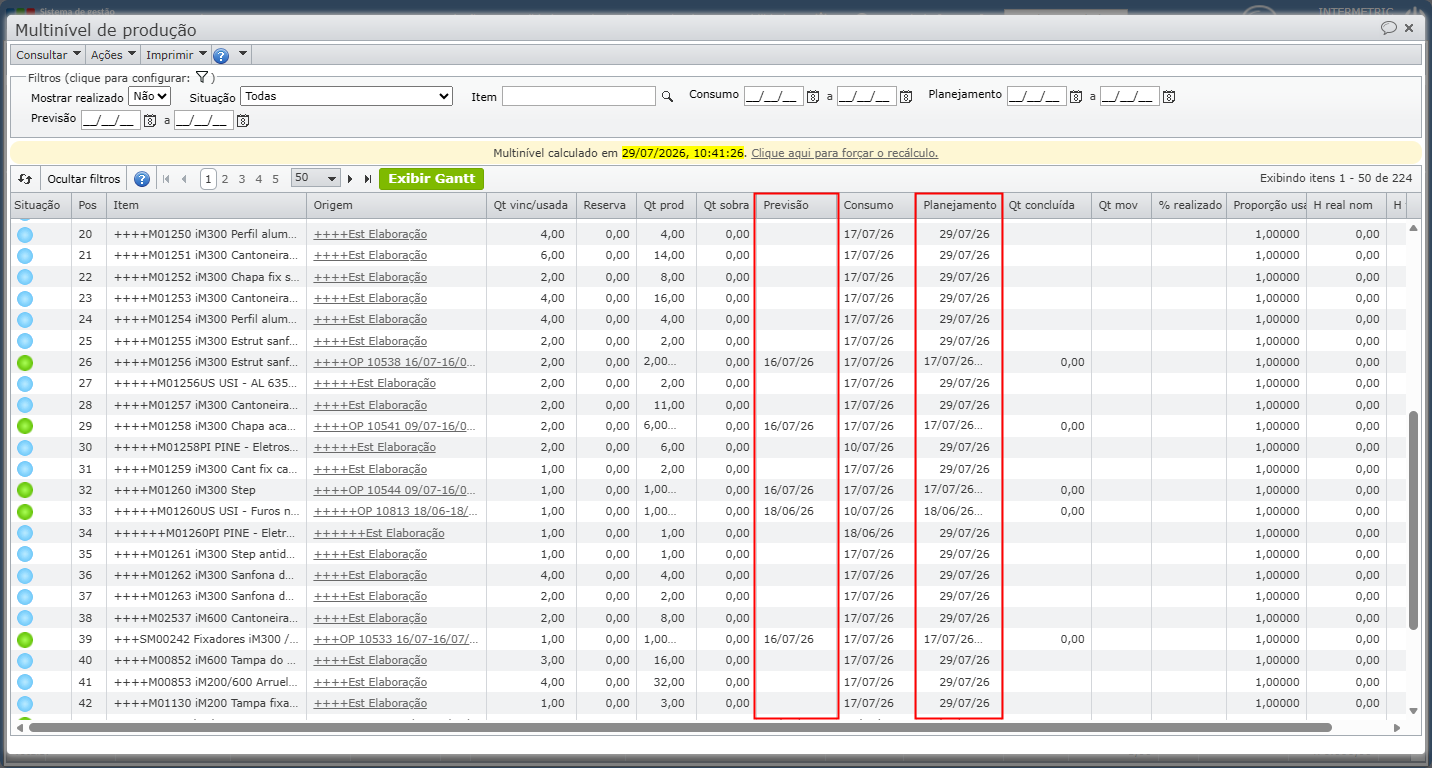Click the green status circle for row 29
Viewport: 1432px width, 768px height.
tap(25, 426)
